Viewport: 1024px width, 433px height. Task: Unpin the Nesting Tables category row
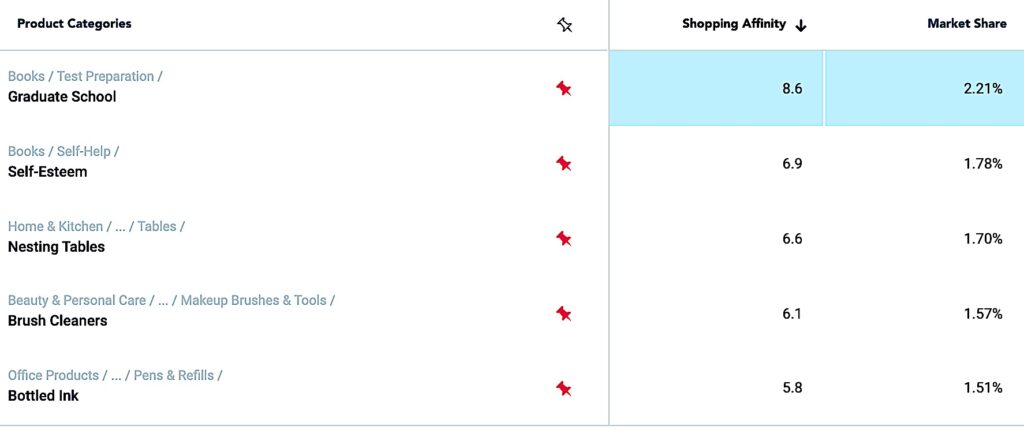click(x=564, y=238)
